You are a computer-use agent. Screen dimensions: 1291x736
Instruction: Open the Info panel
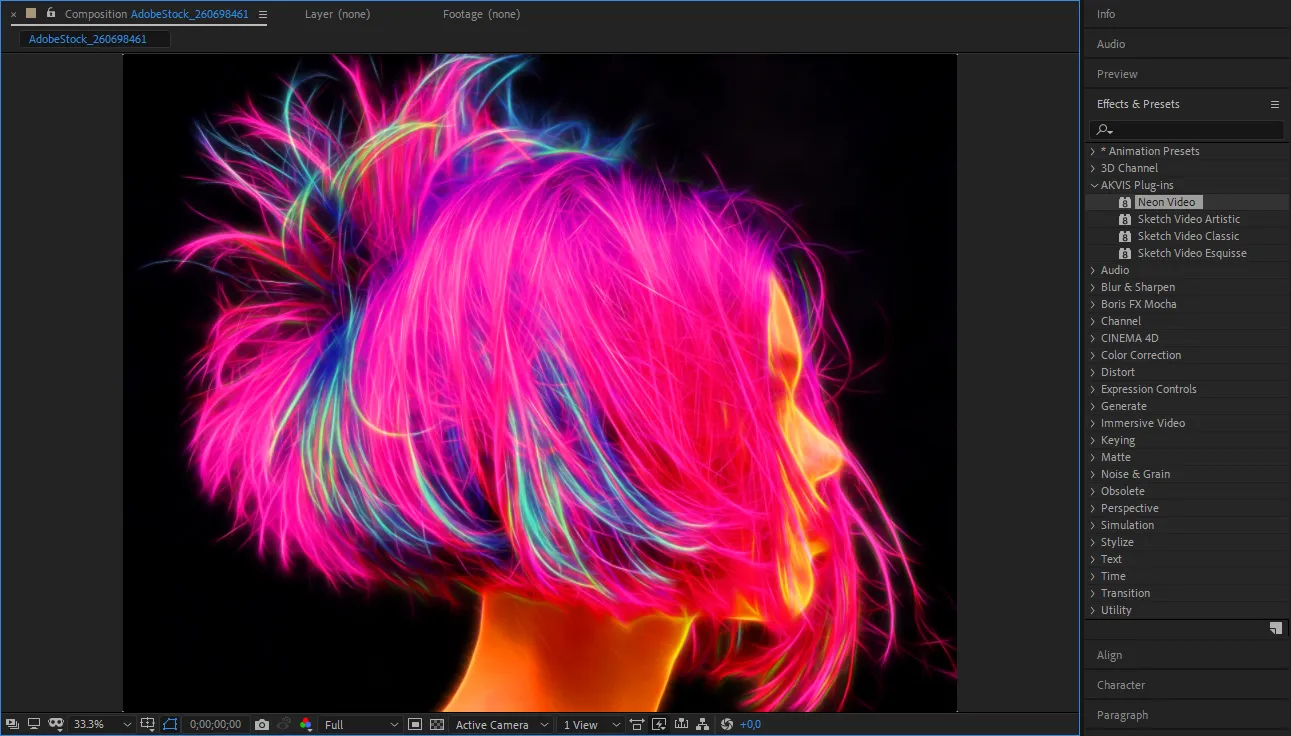click(x=1106, y=14)
